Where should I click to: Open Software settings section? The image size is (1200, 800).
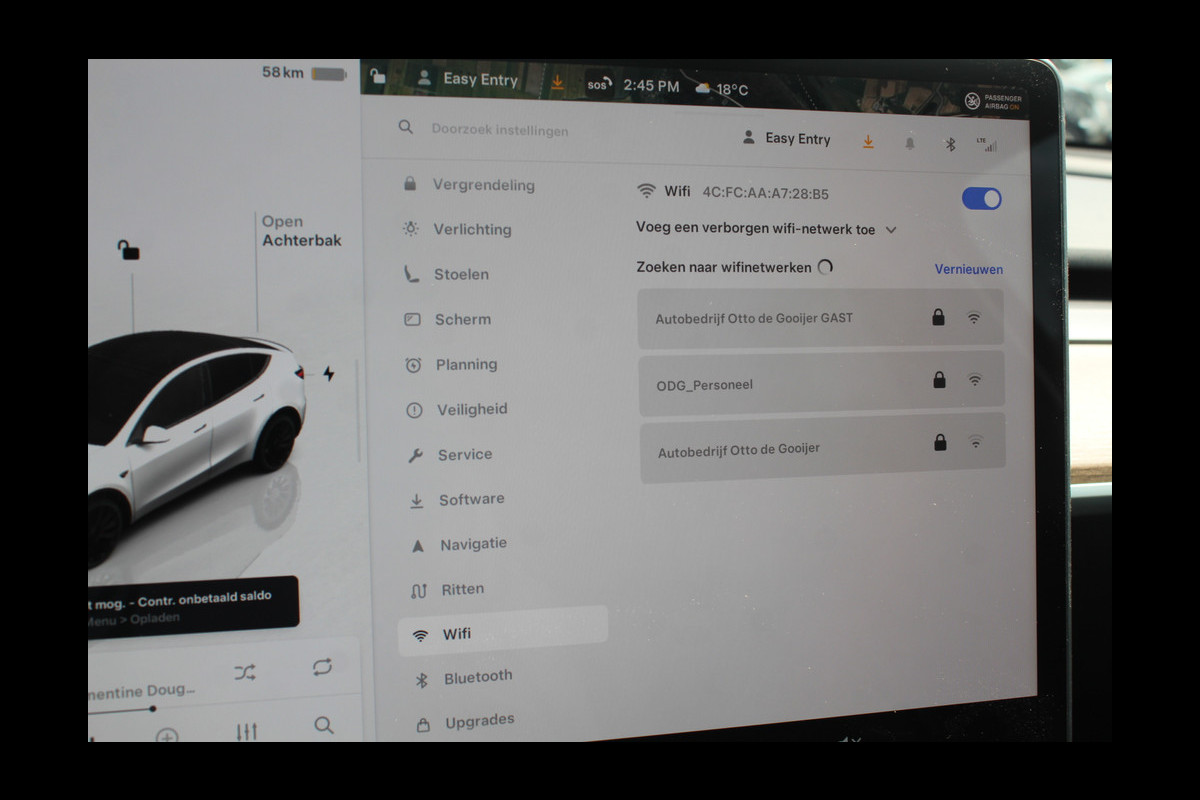pos(471,500)
